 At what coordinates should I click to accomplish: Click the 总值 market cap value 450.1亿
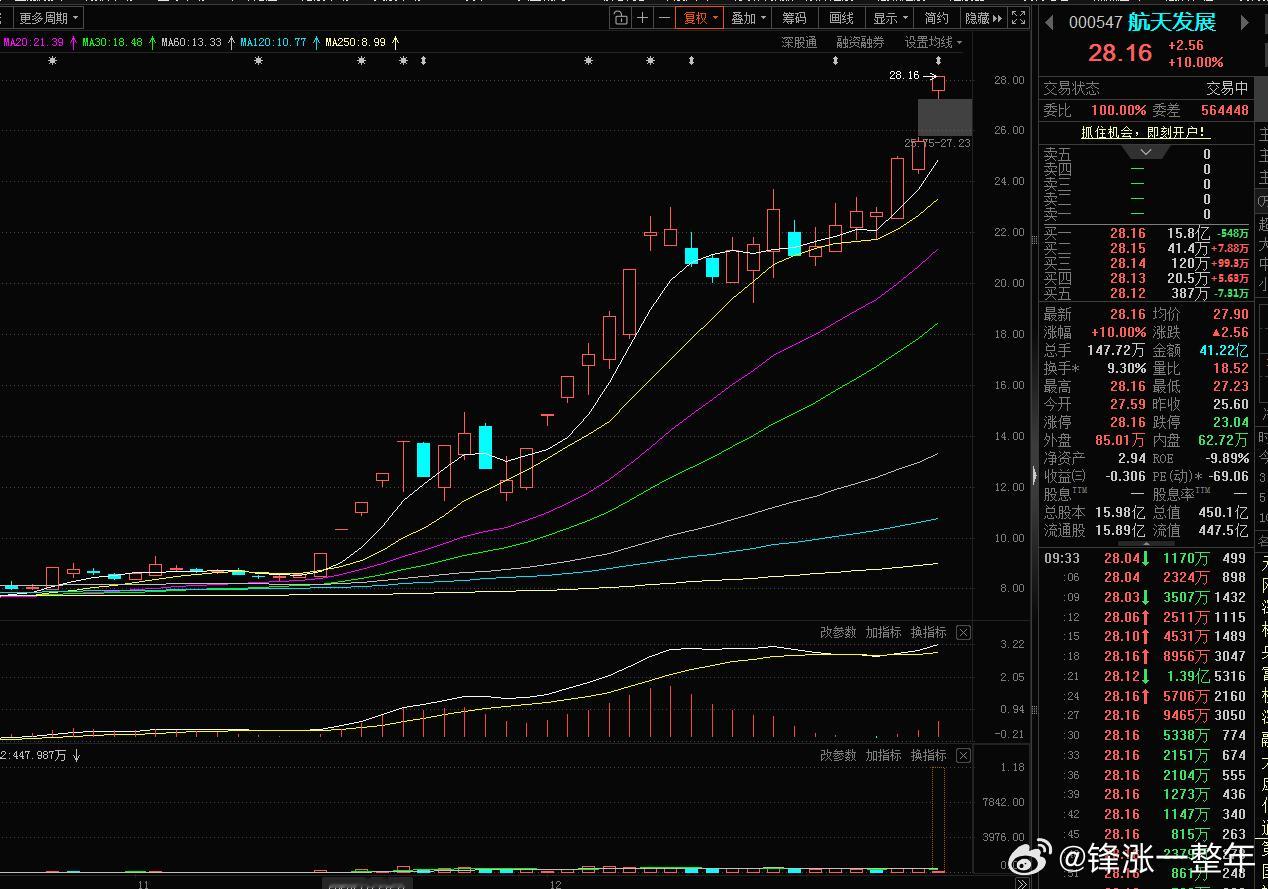point(1223,512)
